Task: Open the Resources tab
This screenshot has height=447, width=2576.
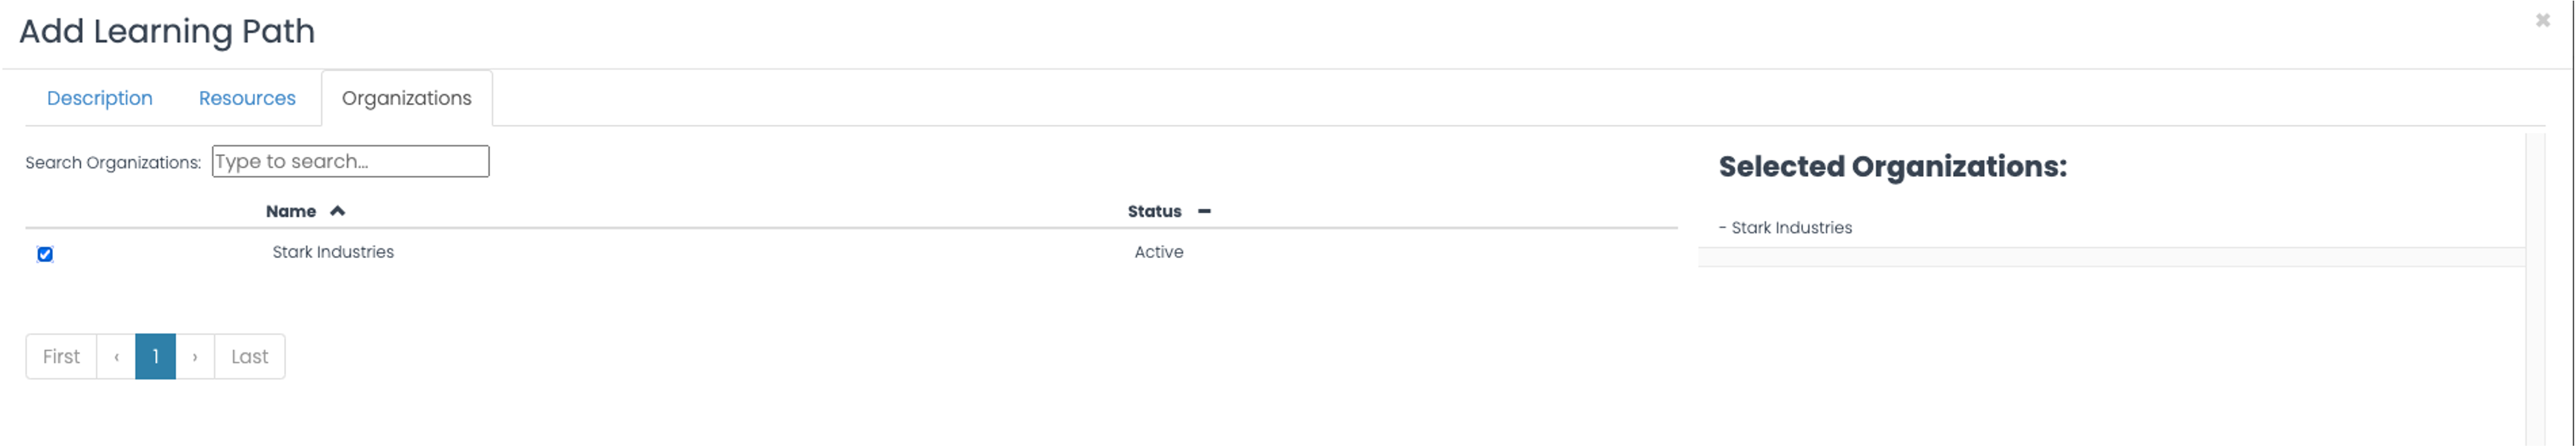Action: 247,98
